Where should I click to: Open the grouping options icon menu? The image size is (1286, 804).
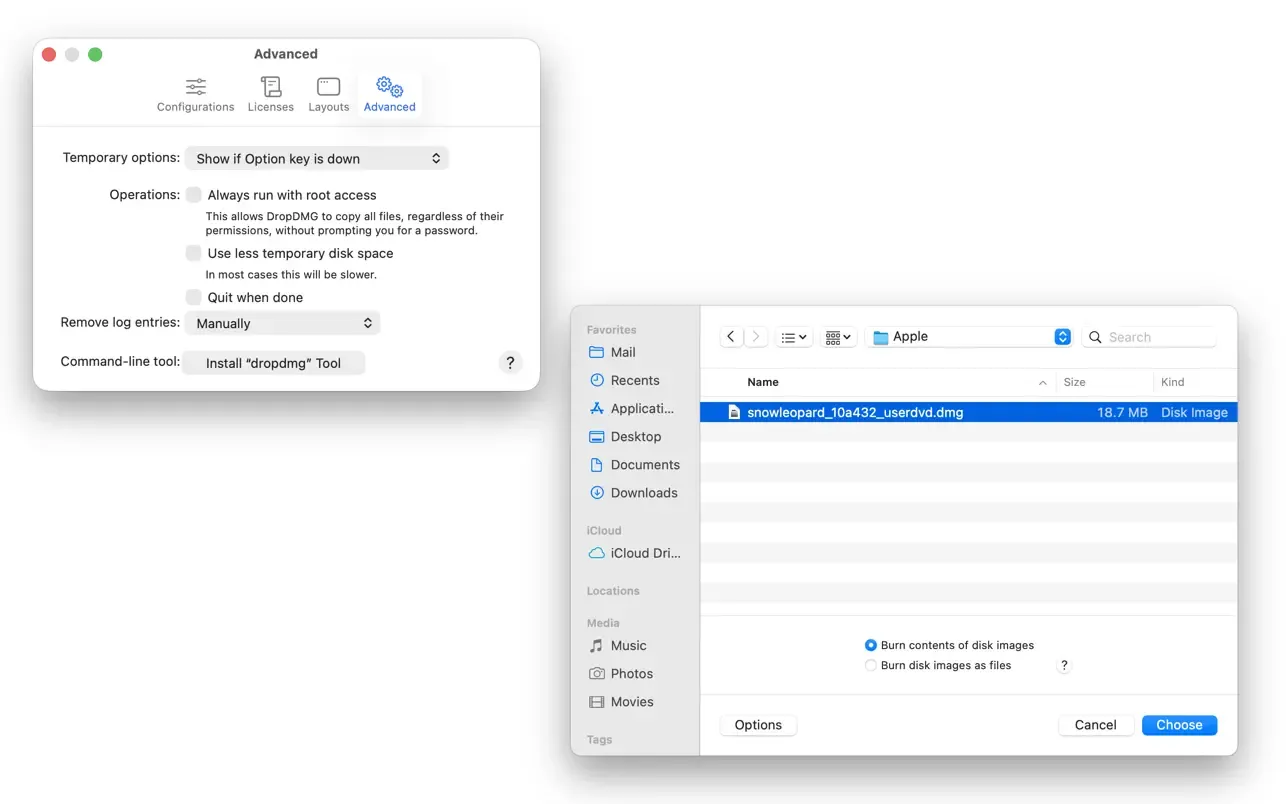(x=838, y=337)
